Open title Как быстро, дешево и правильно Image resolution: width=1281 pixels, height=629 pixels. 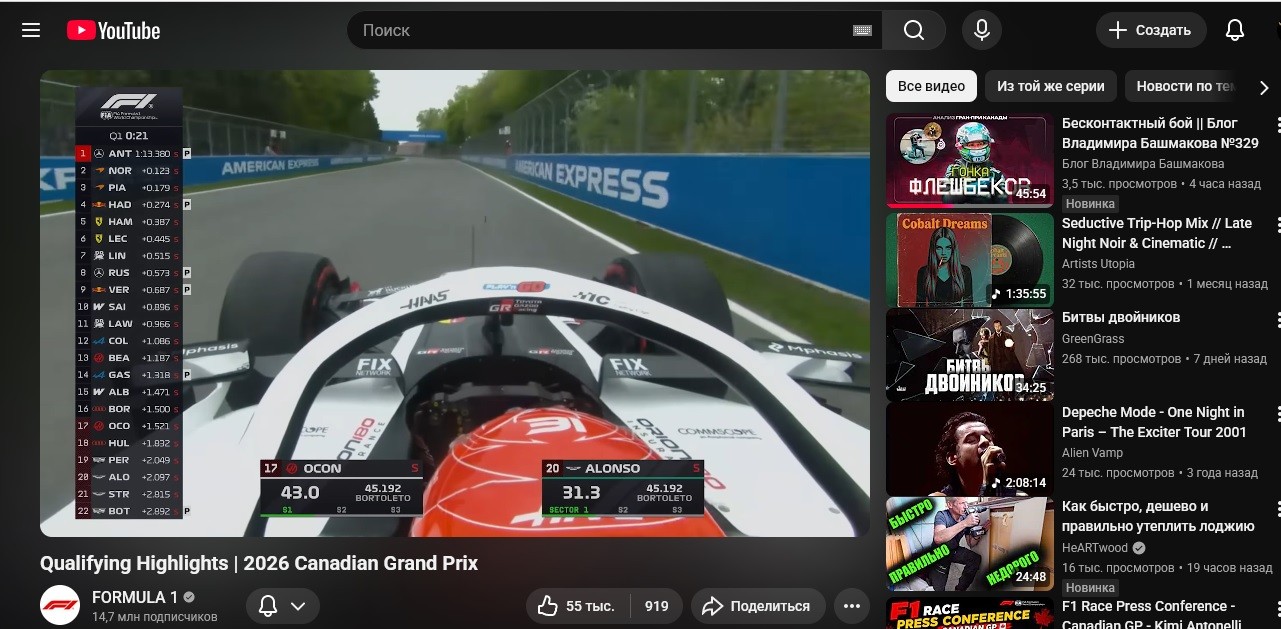(x=1158, y=516)
